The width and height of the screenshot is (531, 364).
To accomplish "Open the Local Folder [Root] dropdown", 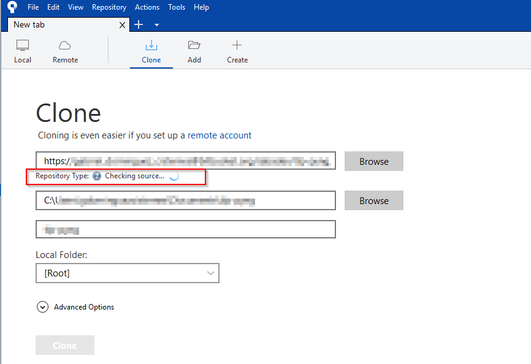I will tap(127, 273).
